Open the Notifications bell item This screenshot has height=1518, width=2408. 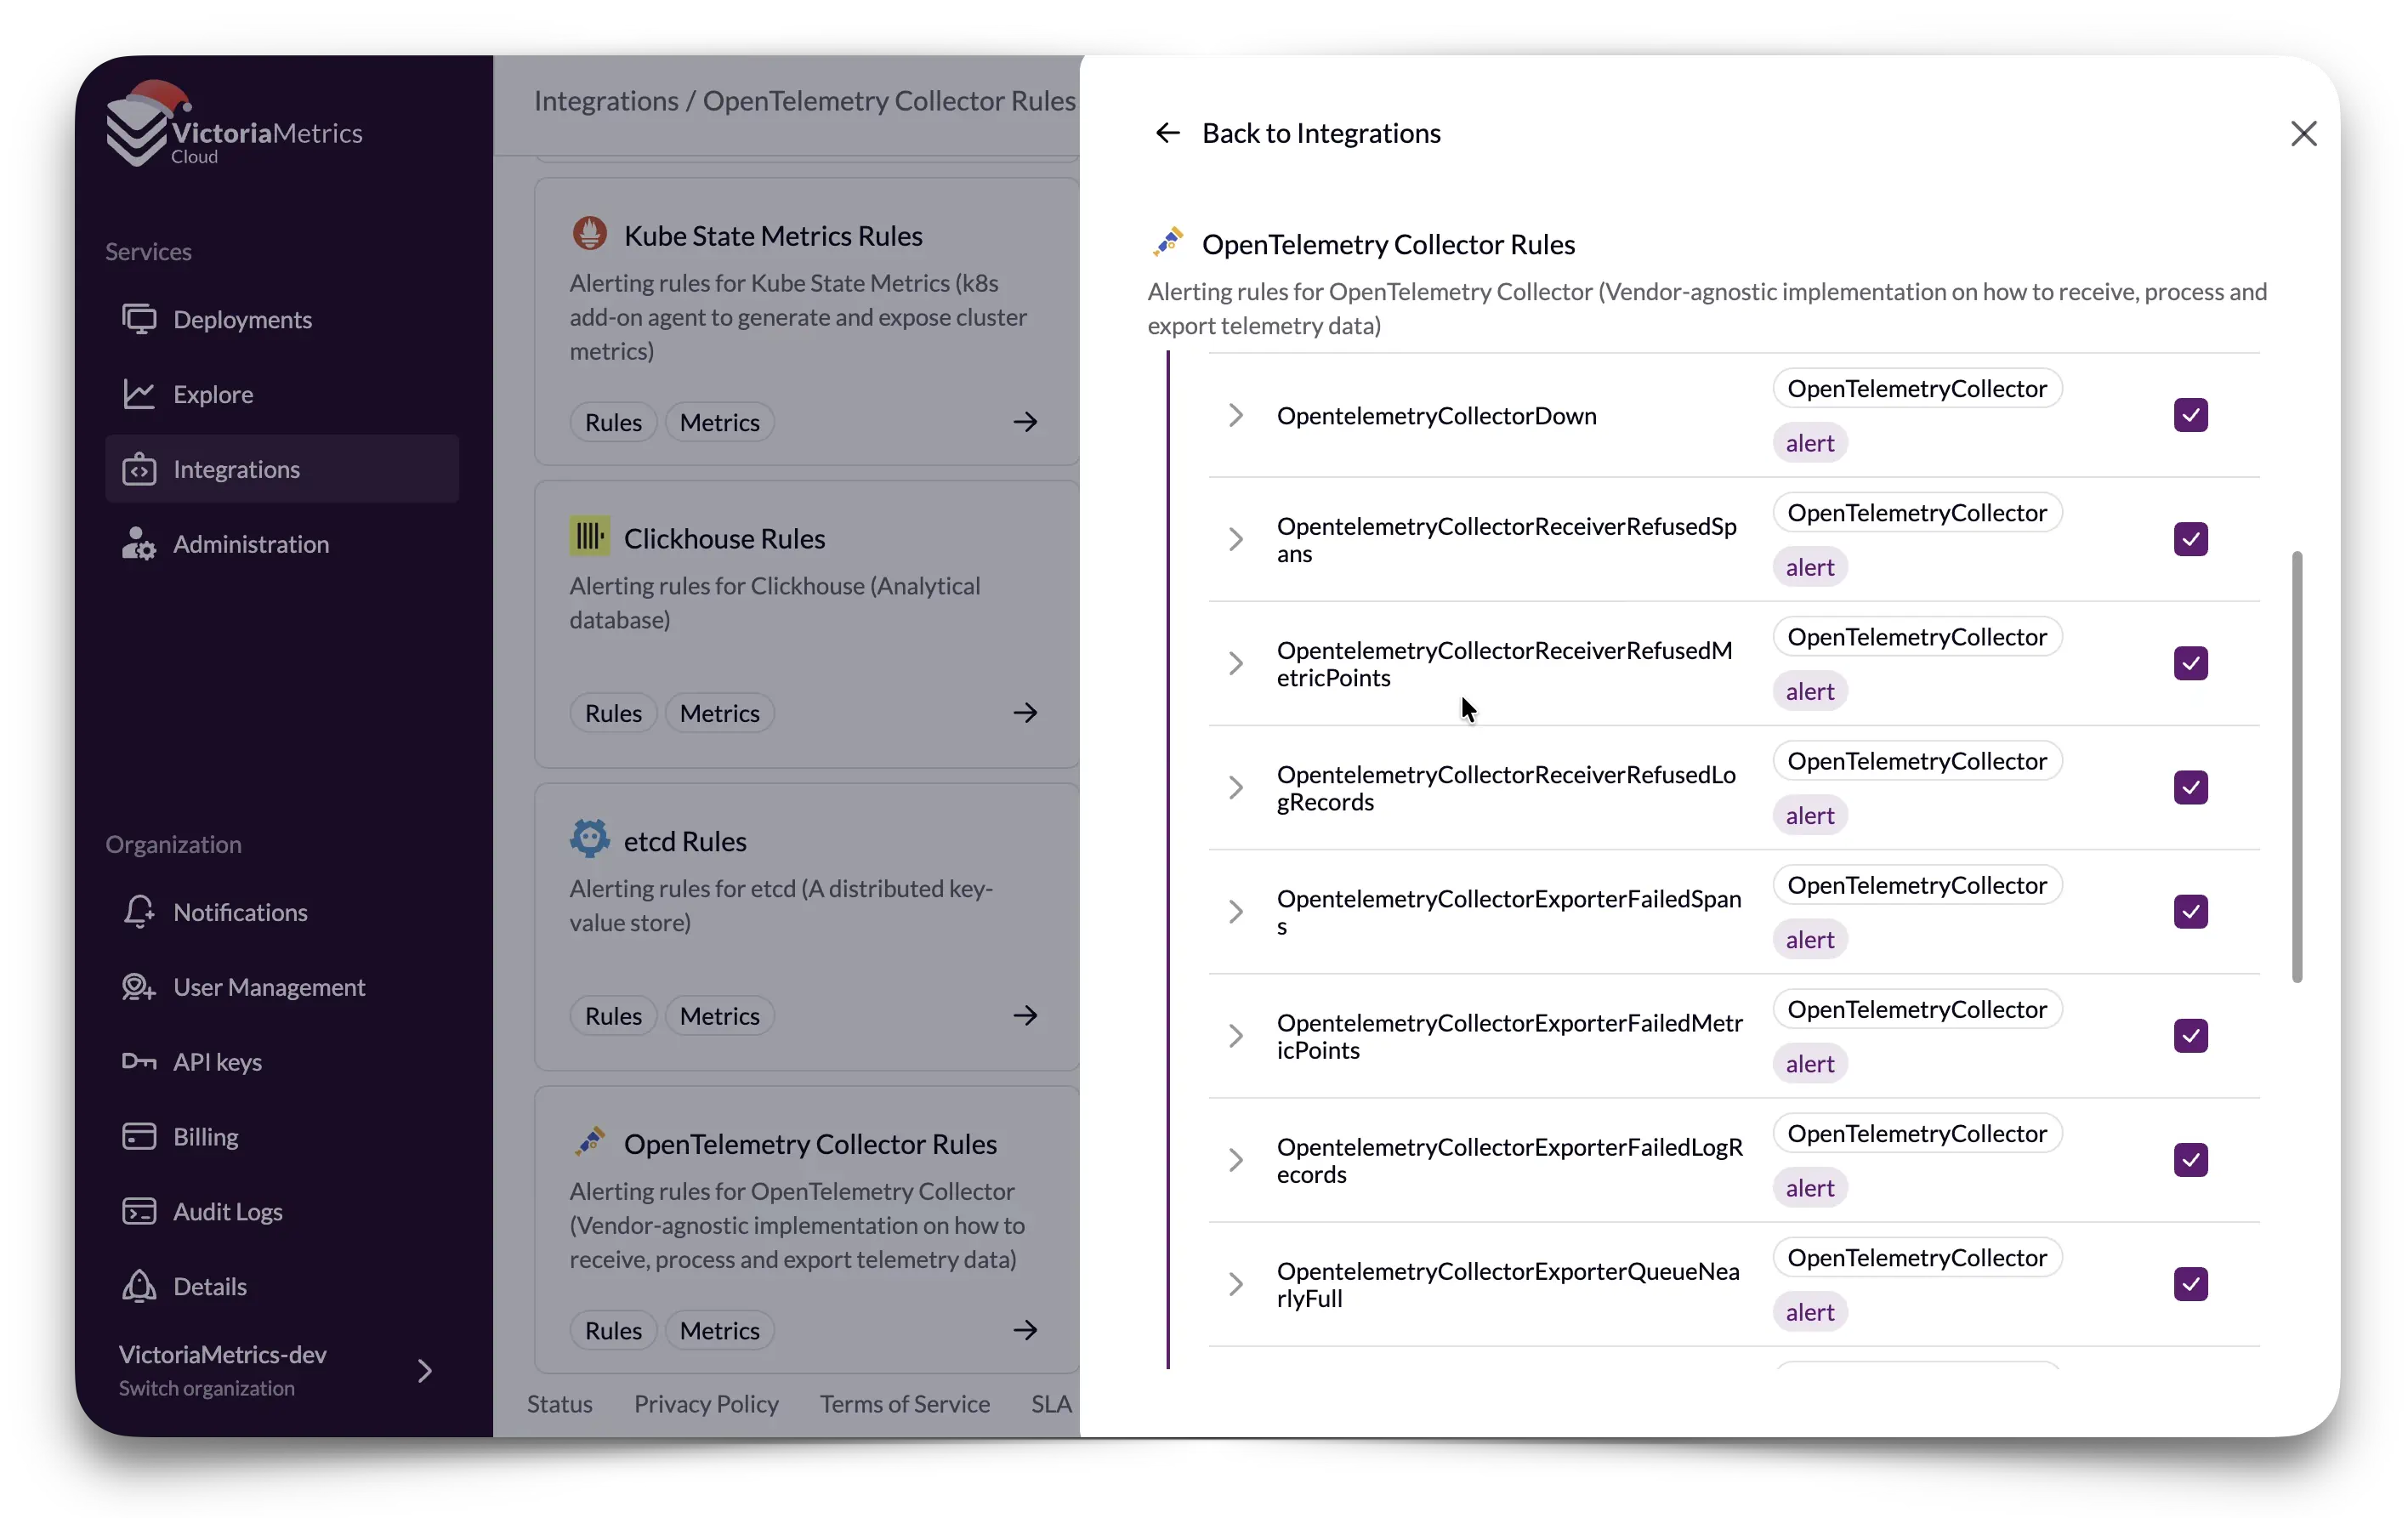(240, 912)
